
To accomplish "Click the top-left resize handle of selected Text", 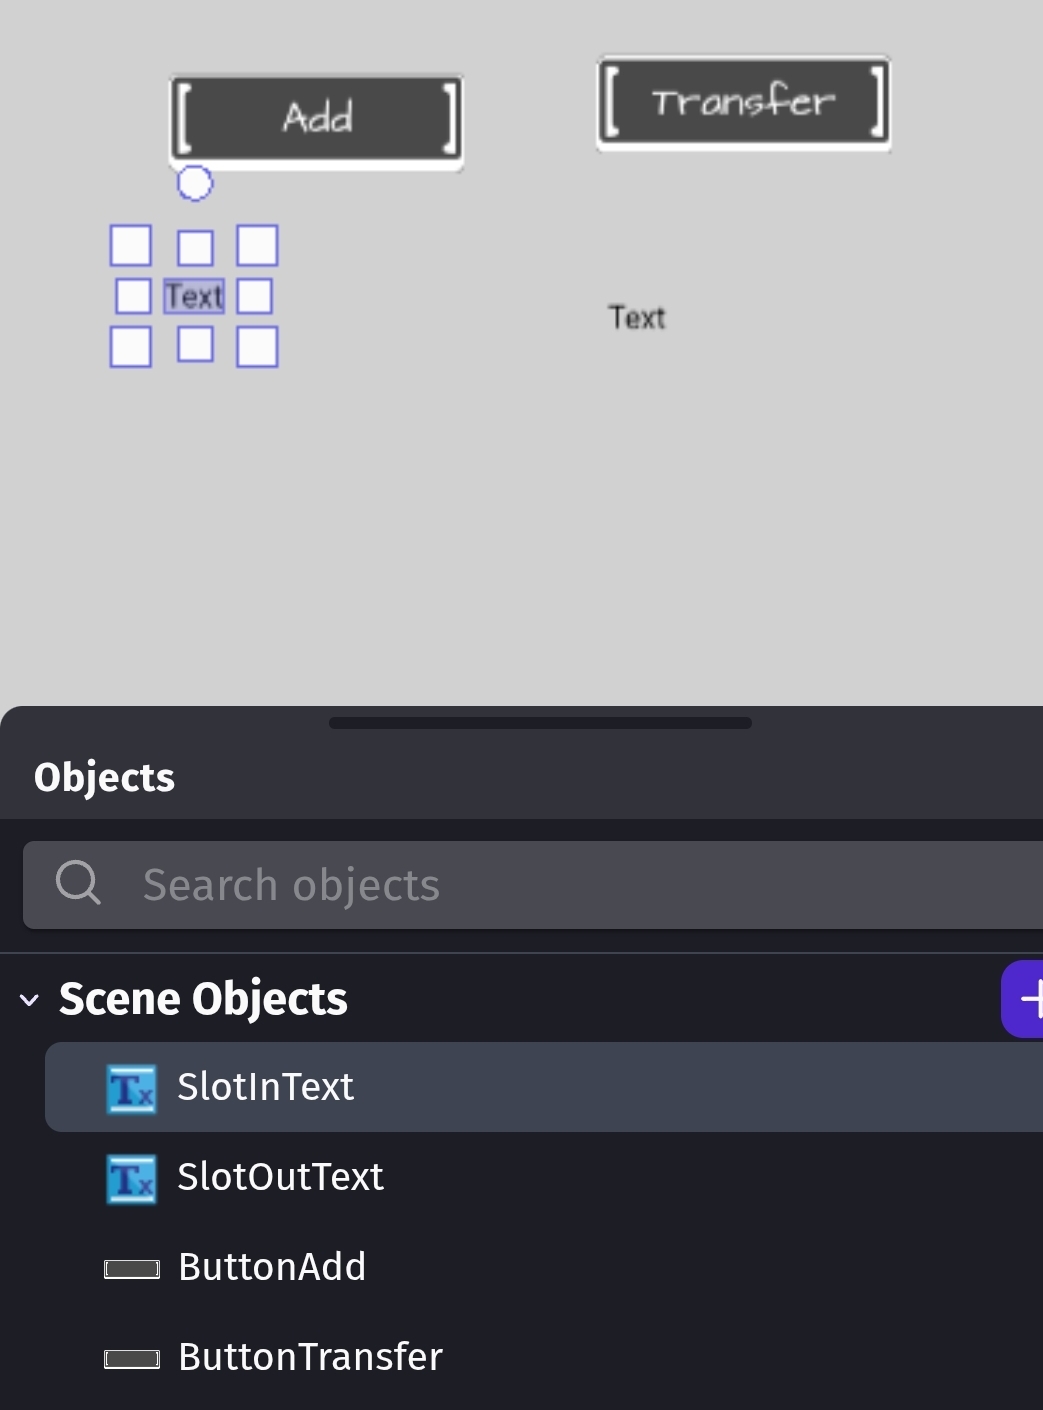I will 130,245.
